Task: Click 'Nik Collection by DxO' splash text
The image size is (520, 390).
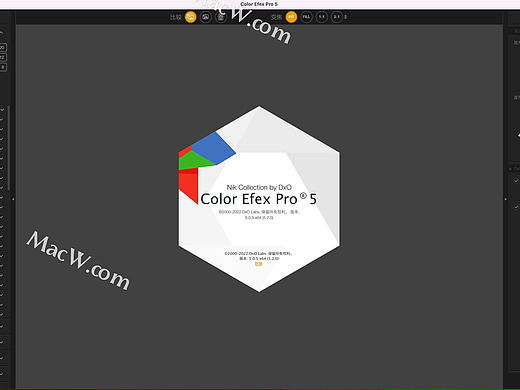Action: (x=259, y=187)
